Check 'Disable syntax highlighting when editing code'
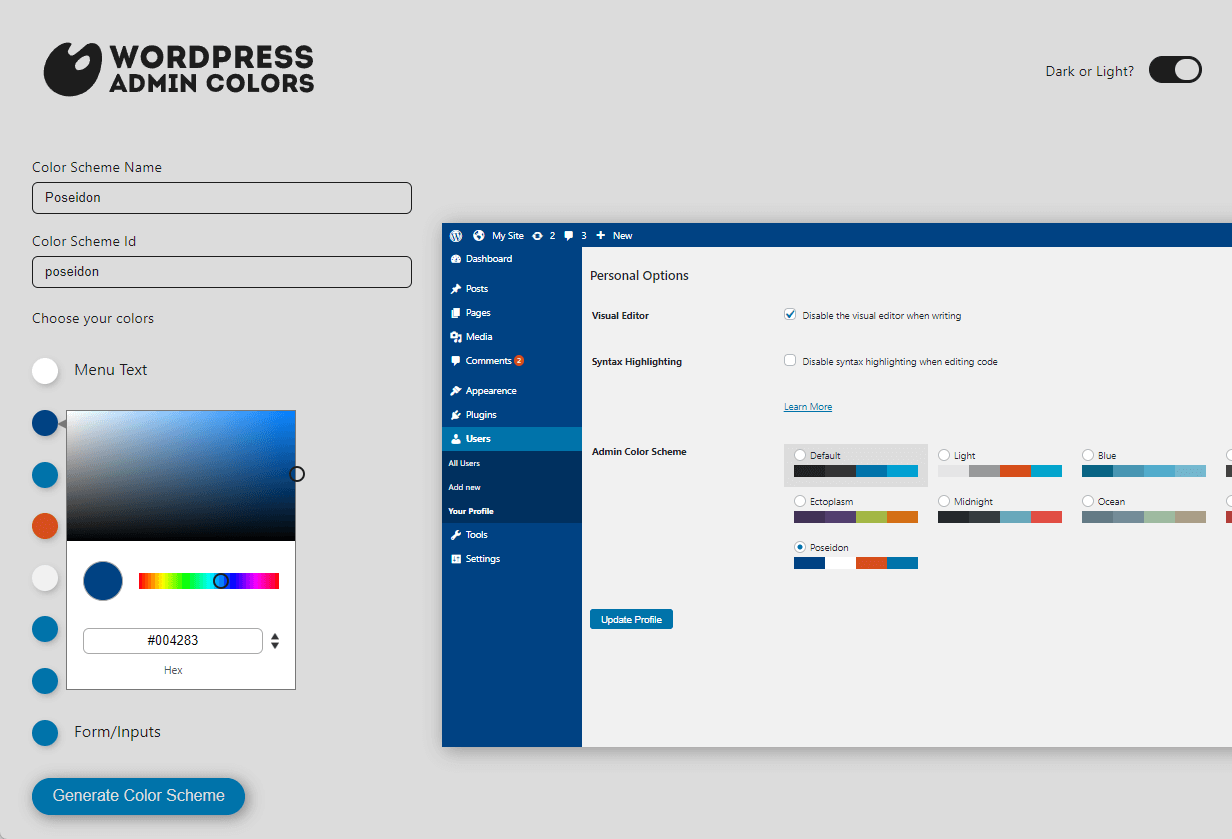The image size is (1232, 839). pyautogui.click(x=789, y=361)
